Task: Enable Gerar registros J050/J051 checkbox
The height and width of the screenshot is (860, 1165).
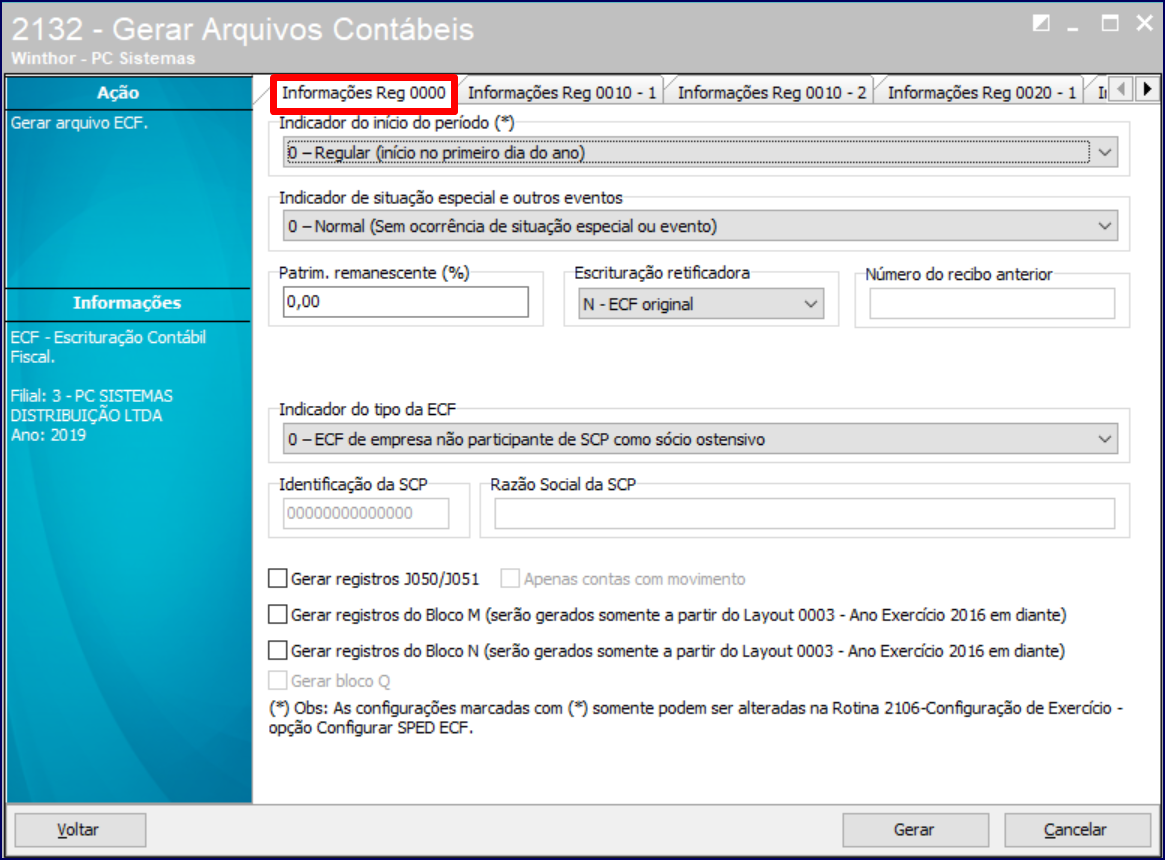Action: pos(277,578)
